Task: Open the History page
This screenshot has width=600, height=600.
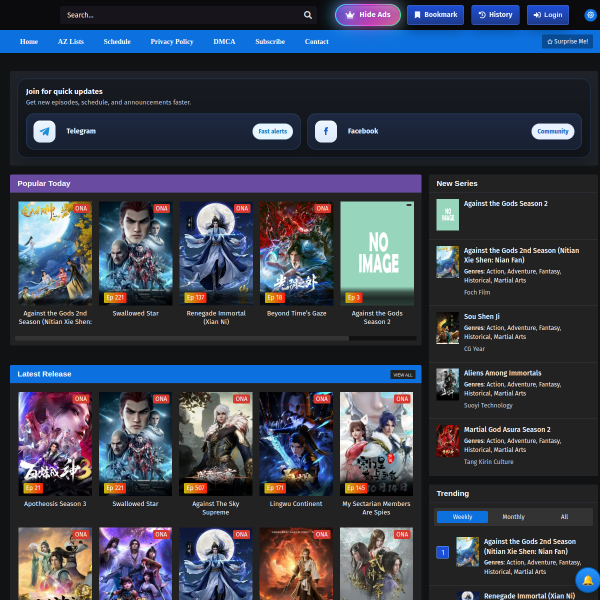Action: click(495, 15)
